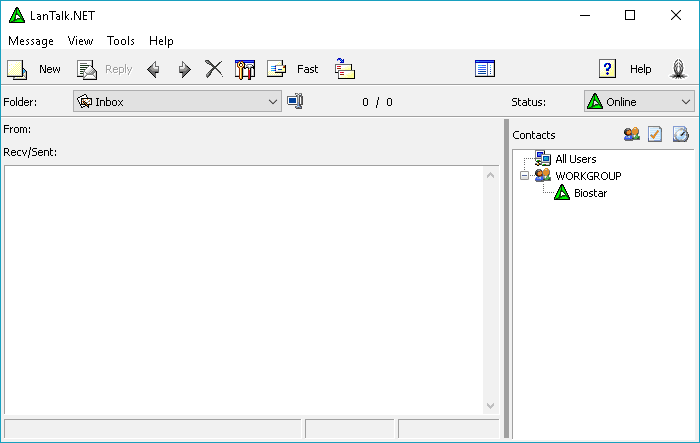The width and height of the screenshot is (700, 443).
Task: Open the Tools menu
Action: pos(121,41)
